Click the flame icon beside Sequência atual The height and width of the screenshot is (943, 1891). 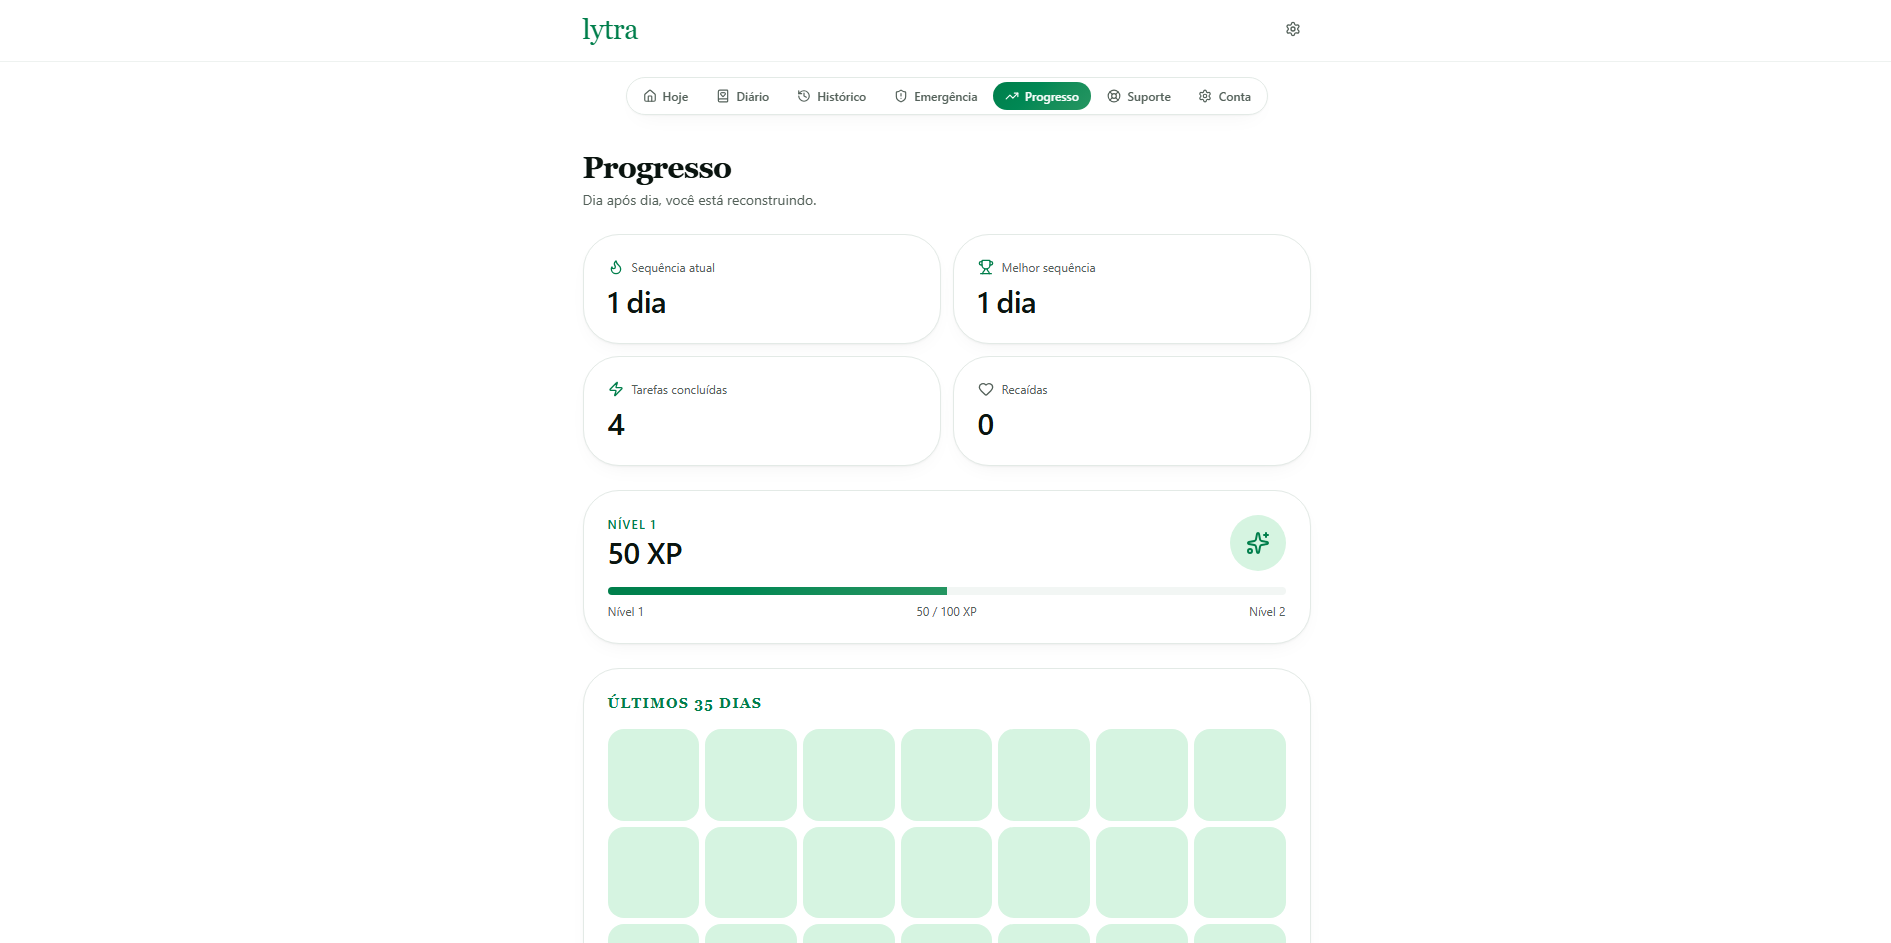pyautogui.click(x=616, y=268)
